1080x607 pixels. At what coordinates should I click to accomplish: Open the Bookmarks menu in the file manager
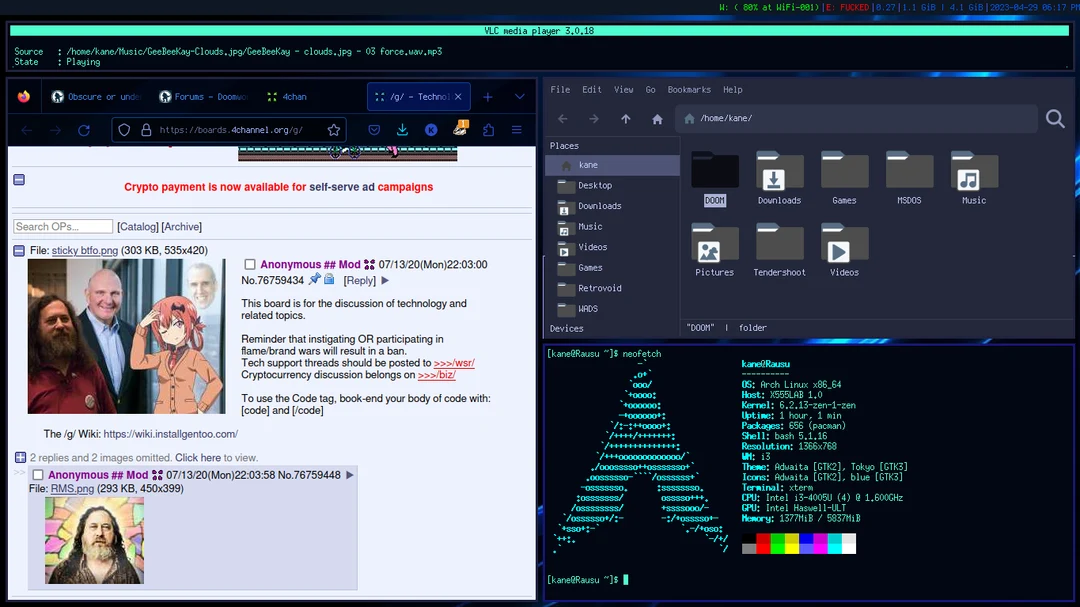(x=689, y=89)
